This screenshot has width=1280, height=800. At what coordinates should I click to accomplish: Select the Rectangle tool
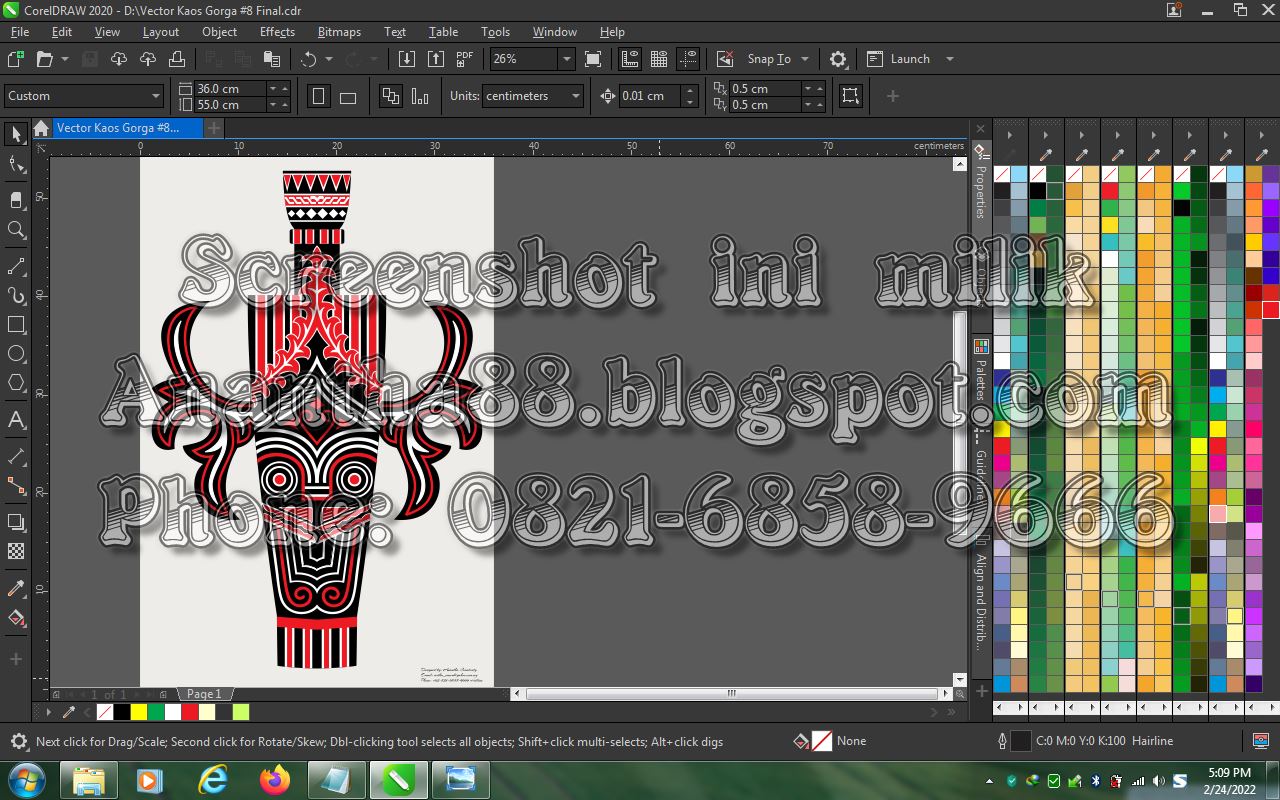[16, 325]
